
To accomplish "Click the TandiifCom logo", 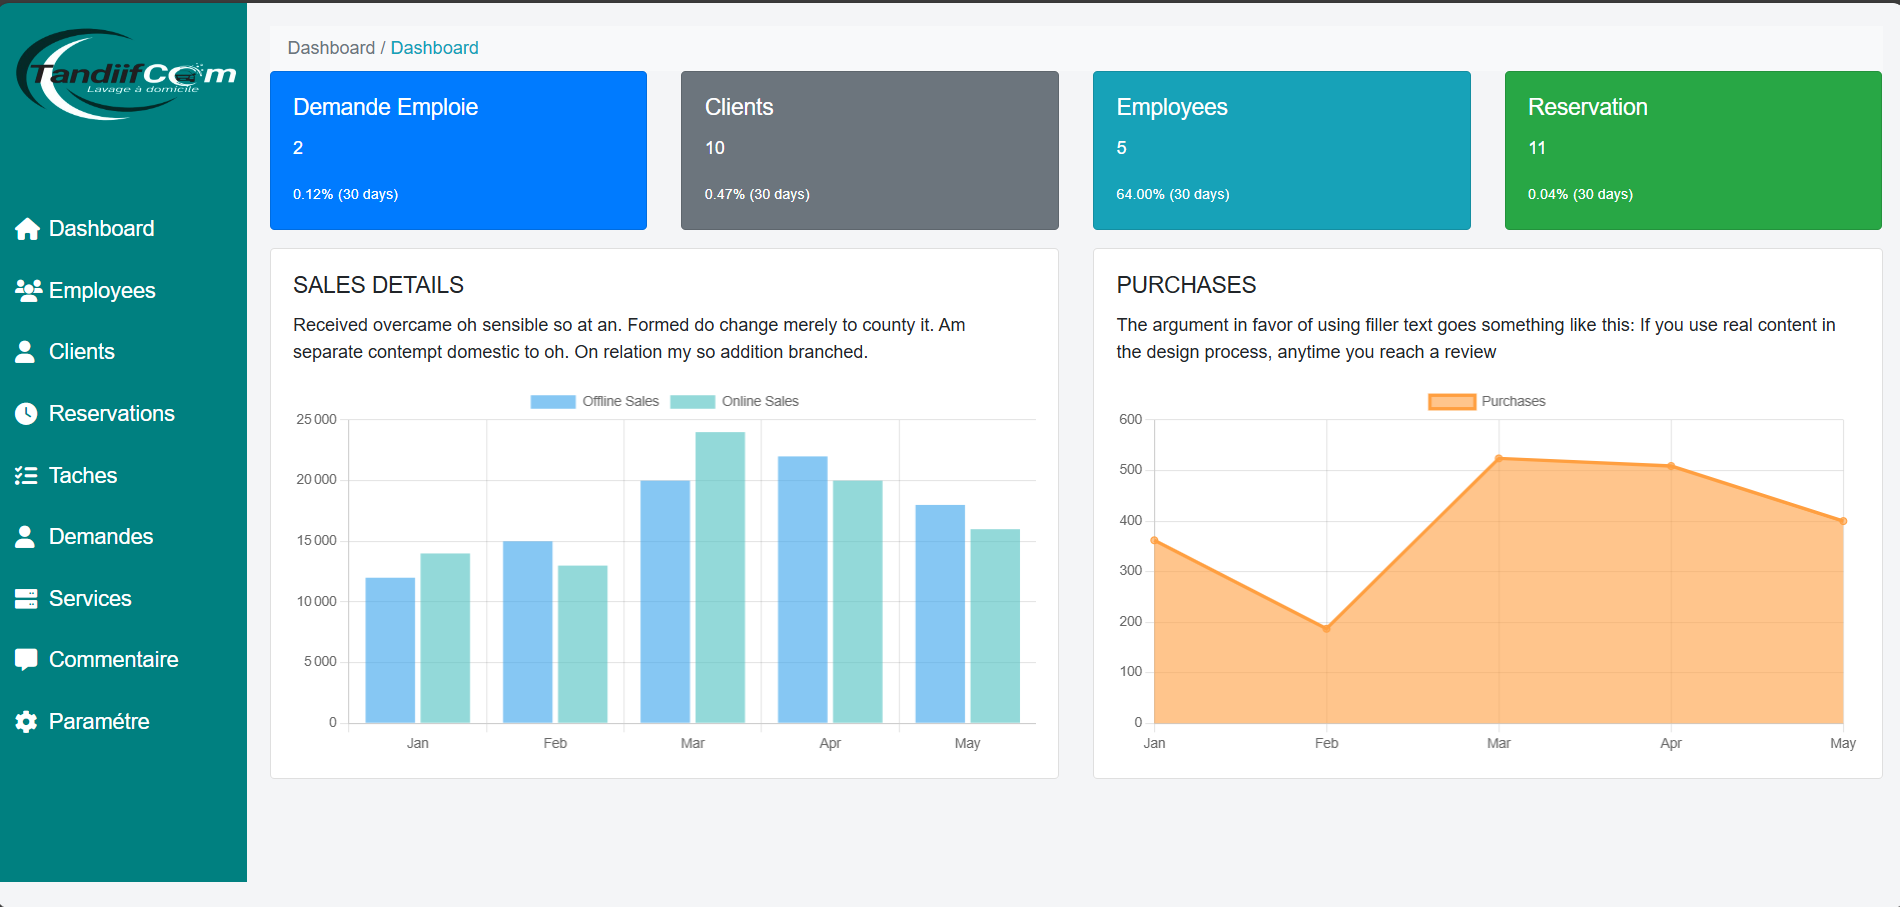I will (127, 75).
